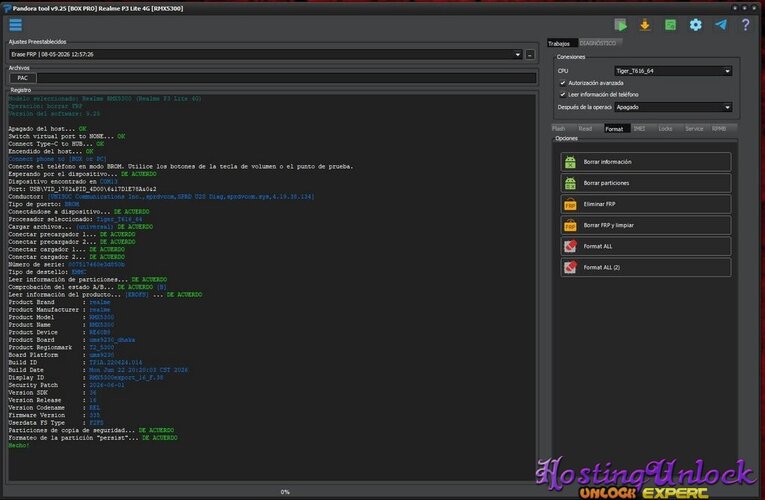
Task: Open the CPU Tiger_T616_64 dropdown
Action: click(x=673, y=71)
